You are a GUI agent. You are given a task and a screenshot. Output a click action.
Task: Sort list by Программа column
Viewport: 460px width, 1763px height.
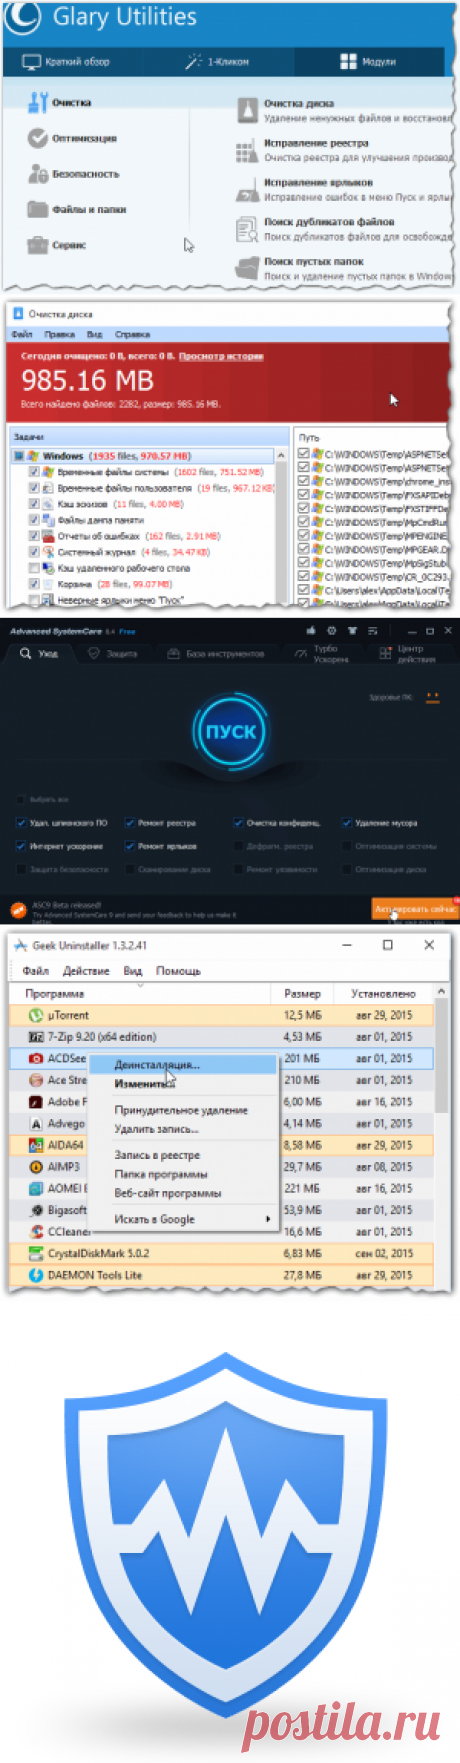point(140,994)
